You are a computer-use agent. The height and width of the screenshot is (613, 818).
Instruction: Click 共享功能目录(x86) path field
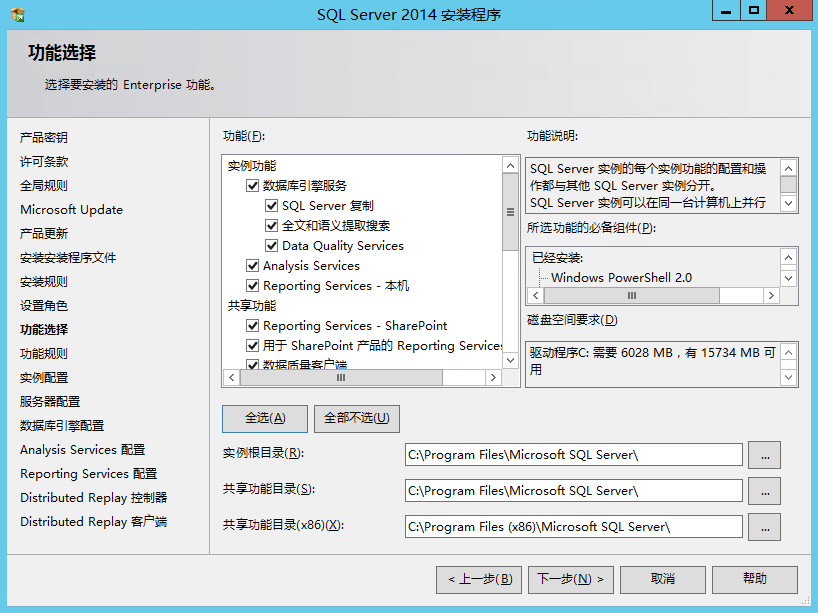click(574, 527)
